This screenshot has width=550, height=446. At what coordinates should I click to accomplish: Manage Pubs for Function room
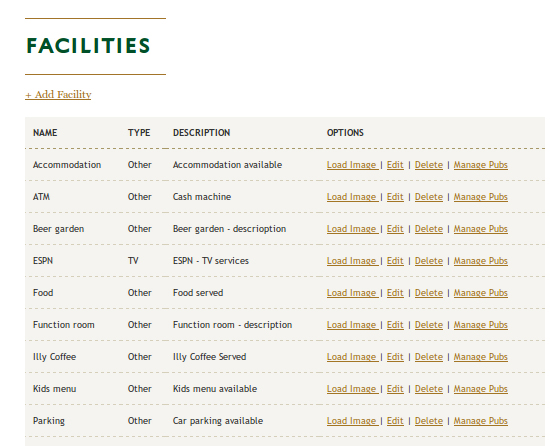(x=481, y=325)
